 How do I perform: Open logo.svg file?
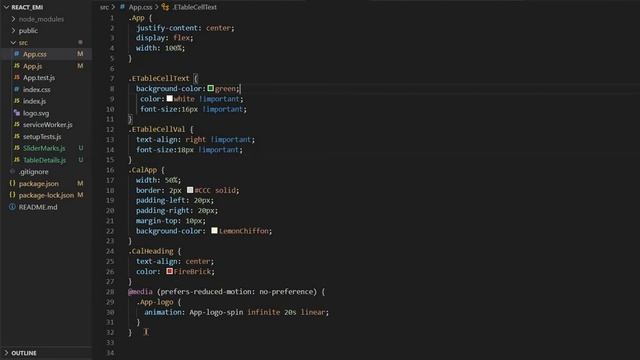click(x=36, y=113)
